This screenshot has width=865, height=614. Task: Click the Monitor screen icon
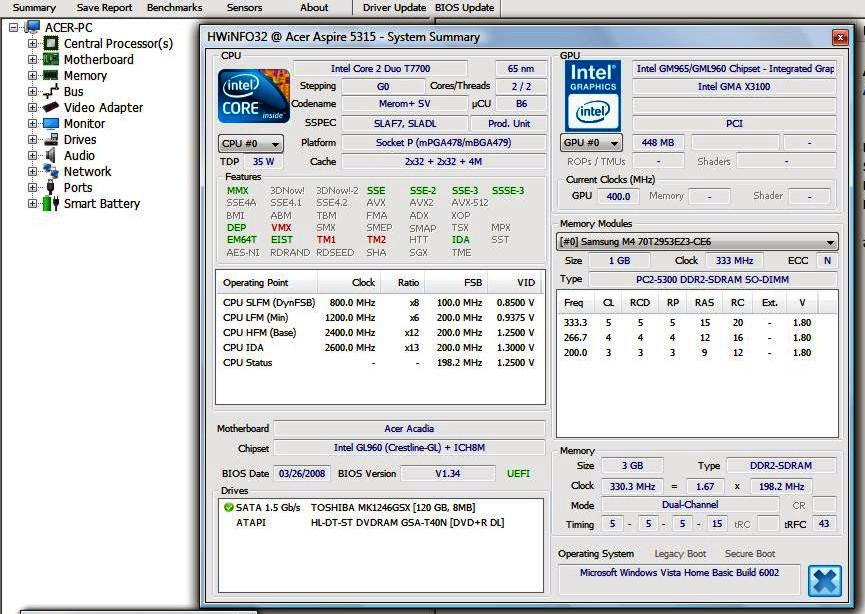(51, 123)
